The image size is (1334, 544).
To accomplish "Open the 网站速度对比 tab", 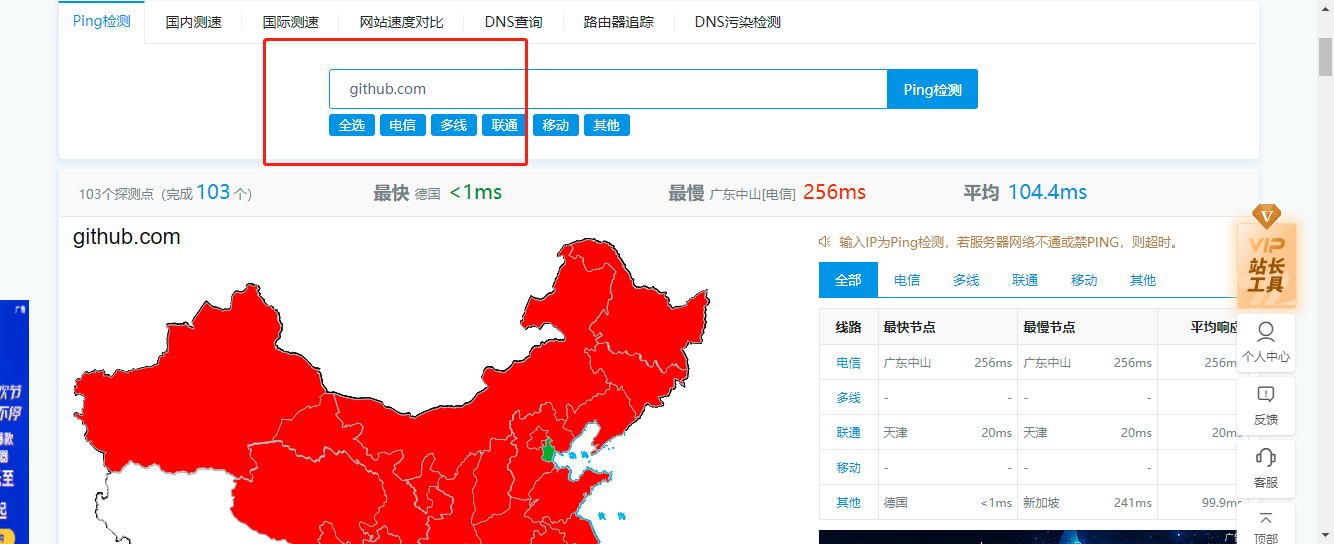I will click(x=402, y=22).
